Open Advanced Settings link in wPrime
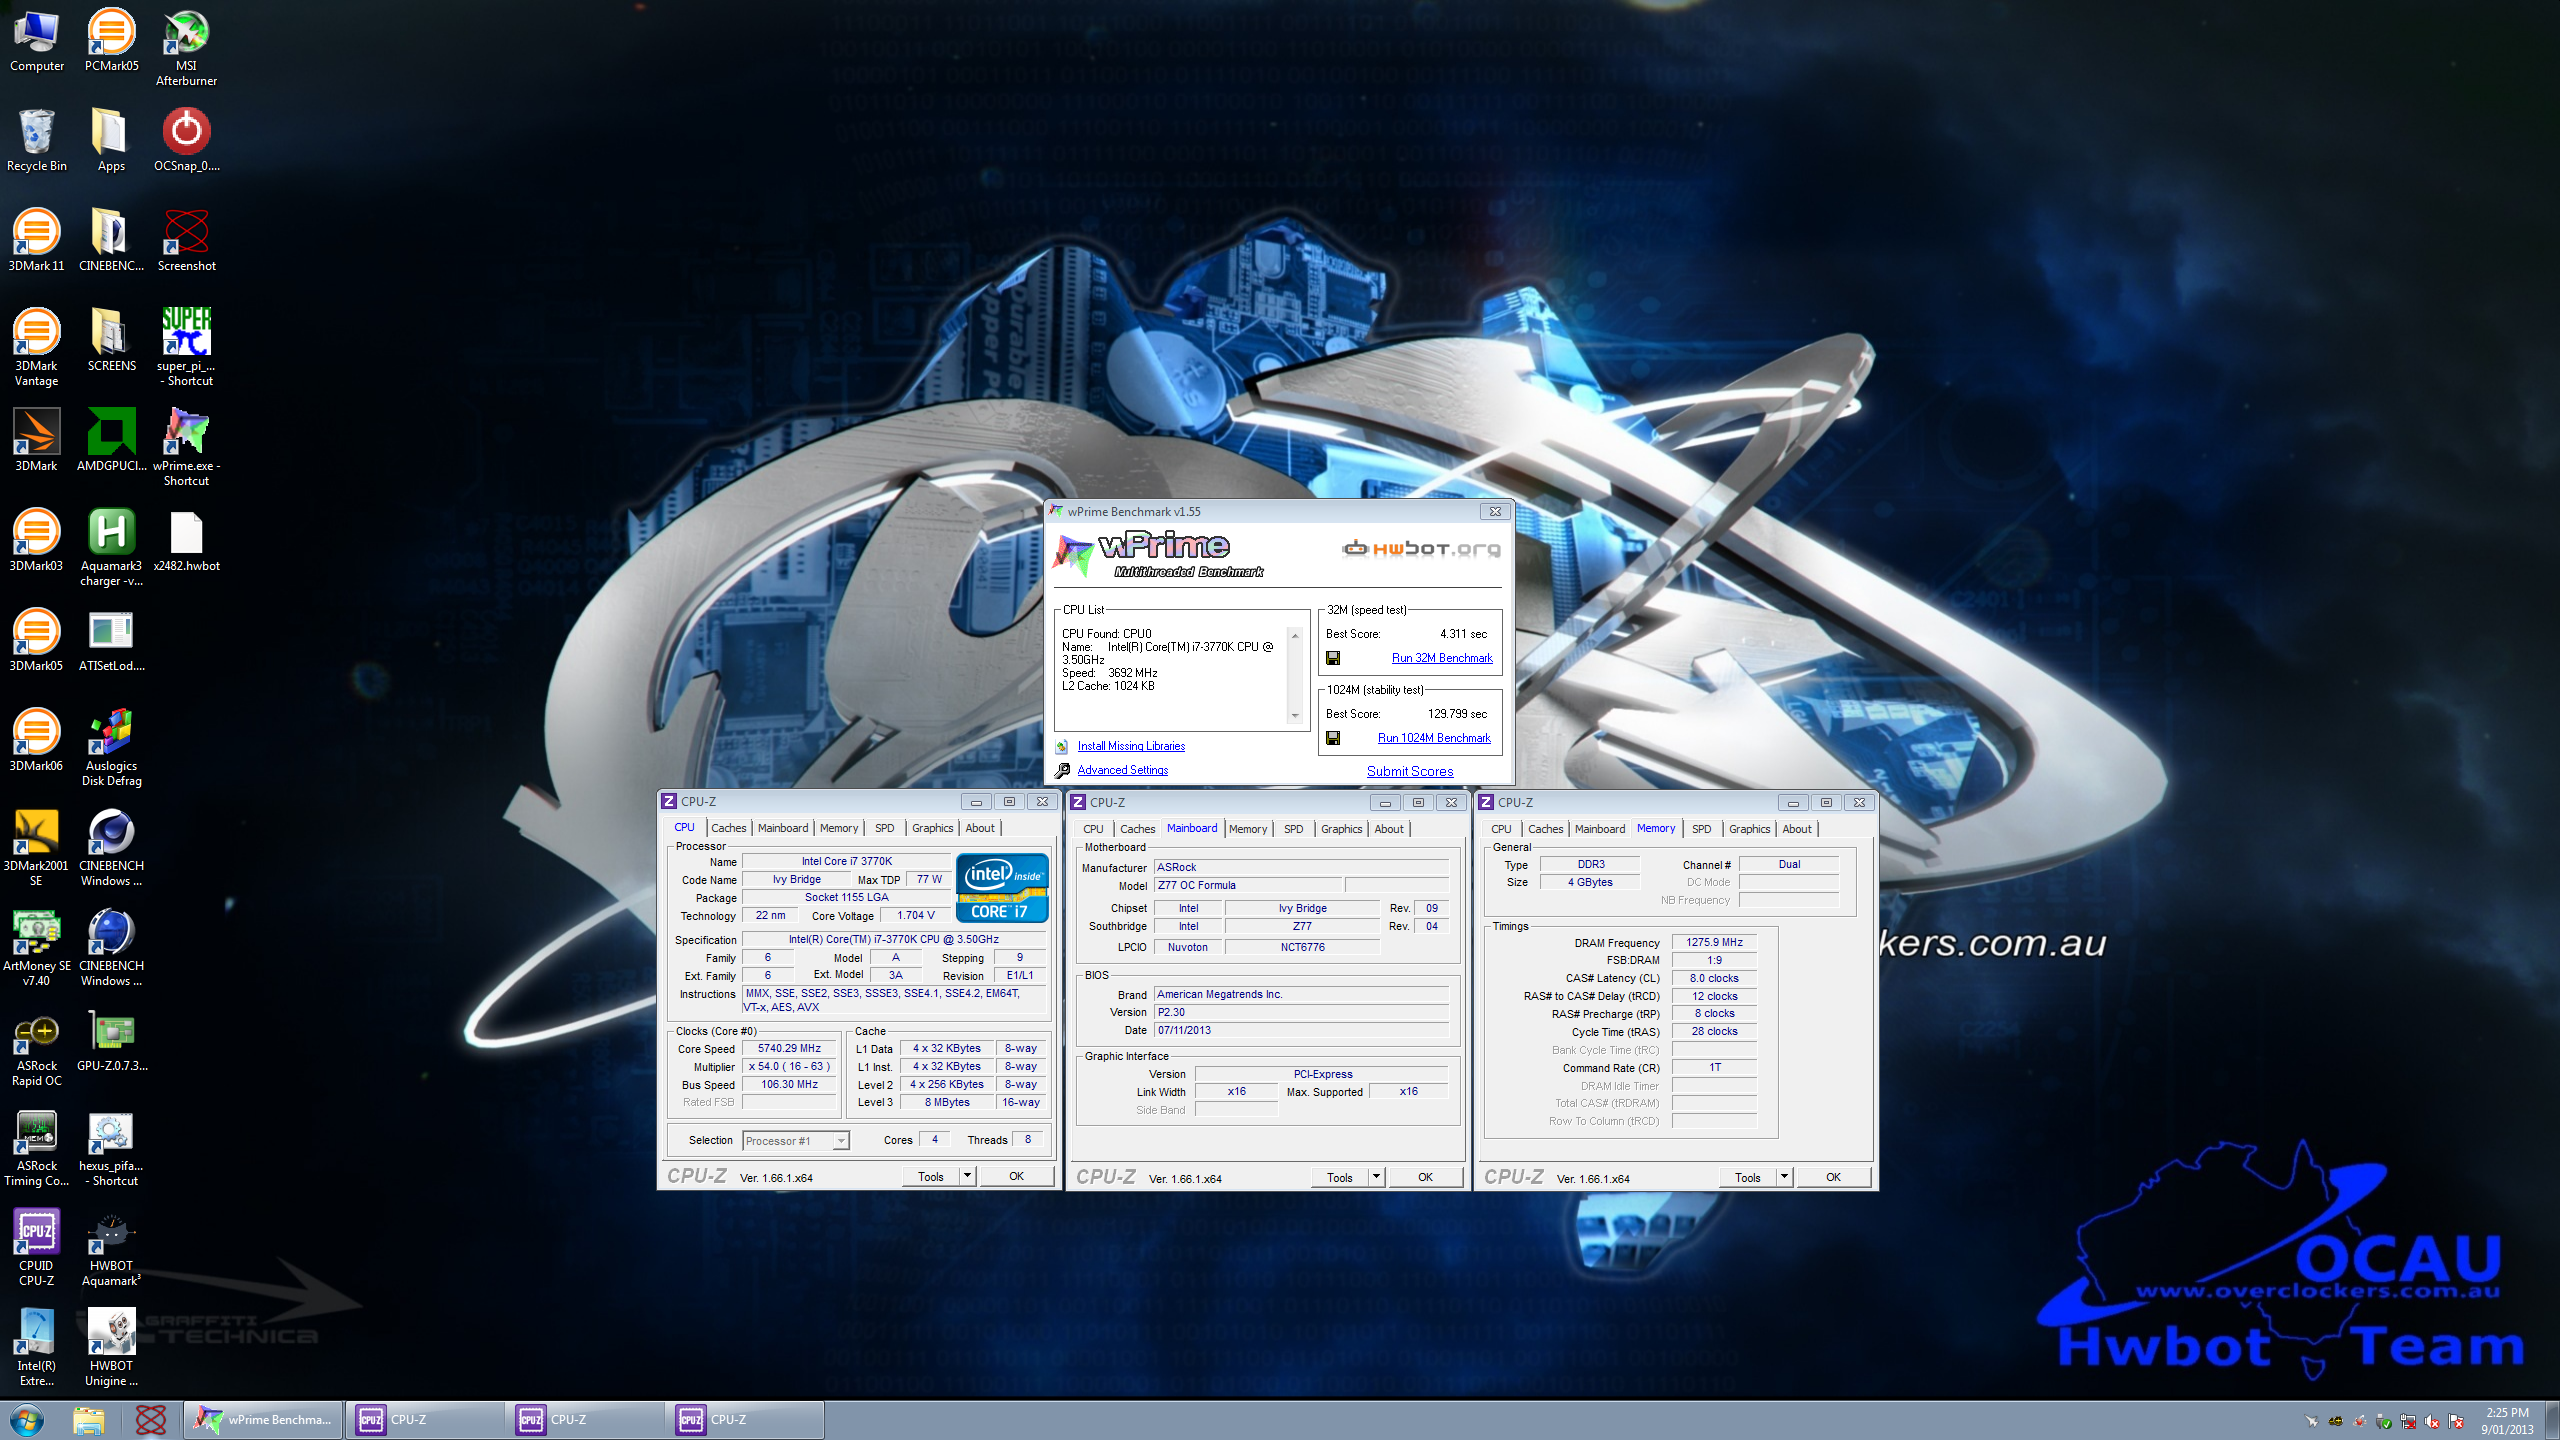Viewport: 2560px width, 1440px height. pyautogui.click(x=1123, y=770)
